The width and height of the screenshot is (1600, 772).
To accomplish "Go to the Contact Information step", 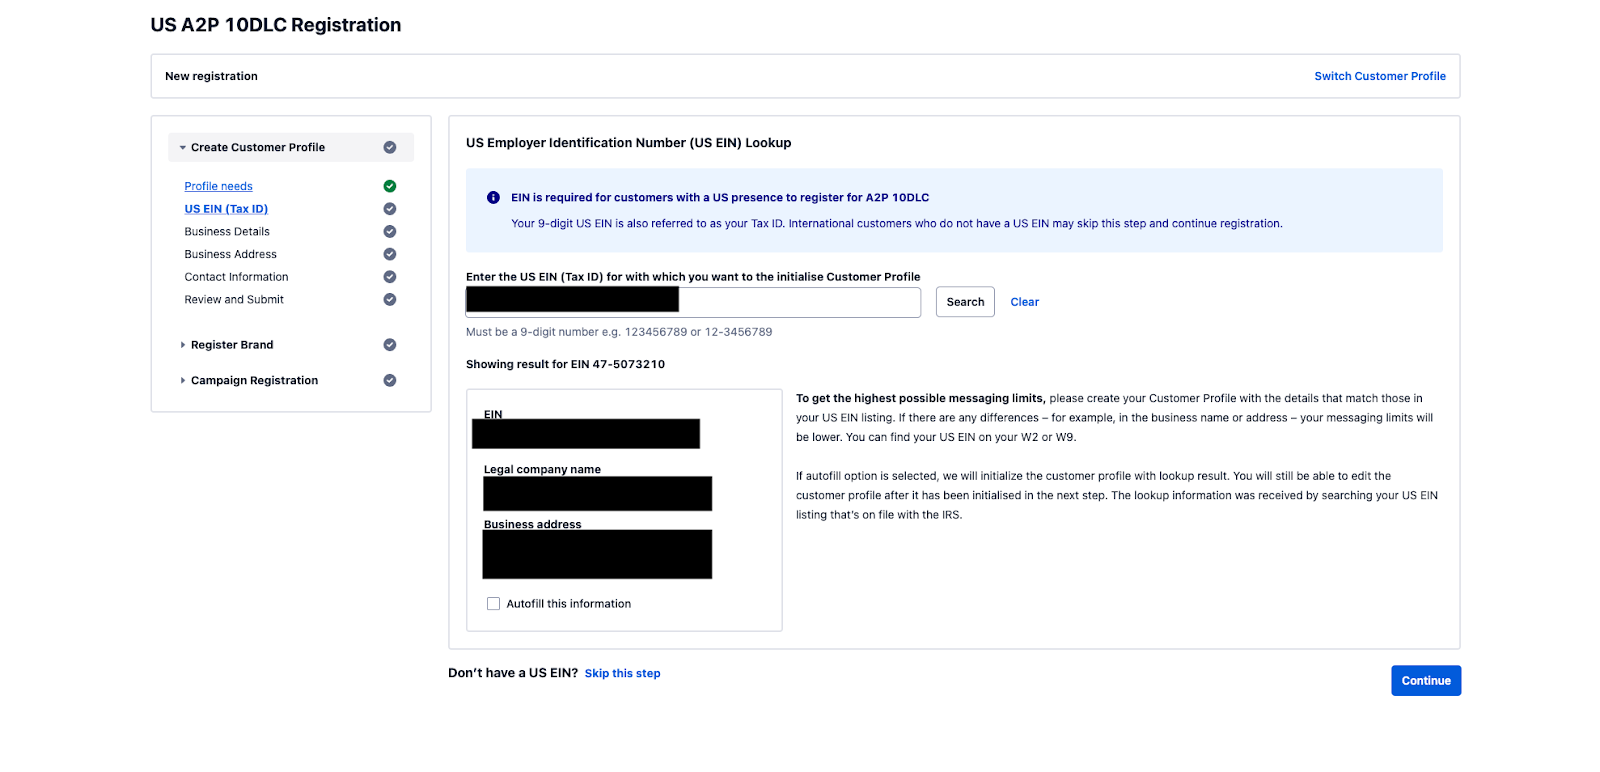I will pyautogui.click(x=236, y=277).
